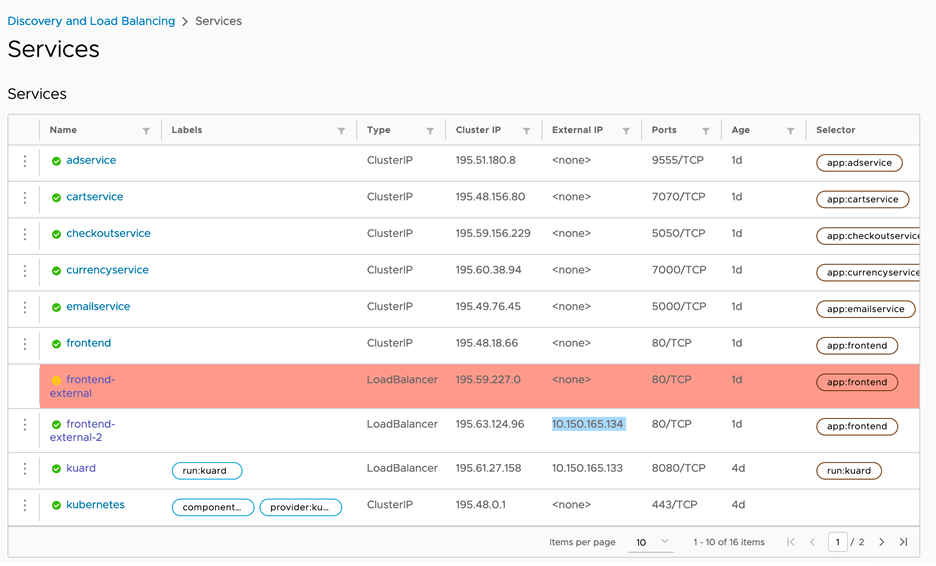Click the filter icon in the Age column

click(x=790, y=131)
